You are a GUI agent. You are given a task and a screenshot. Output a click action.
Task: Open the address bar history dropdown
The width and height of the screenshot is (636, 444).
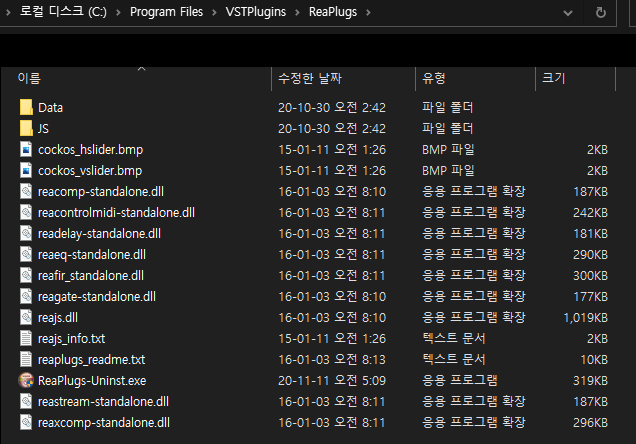point(568,13)
